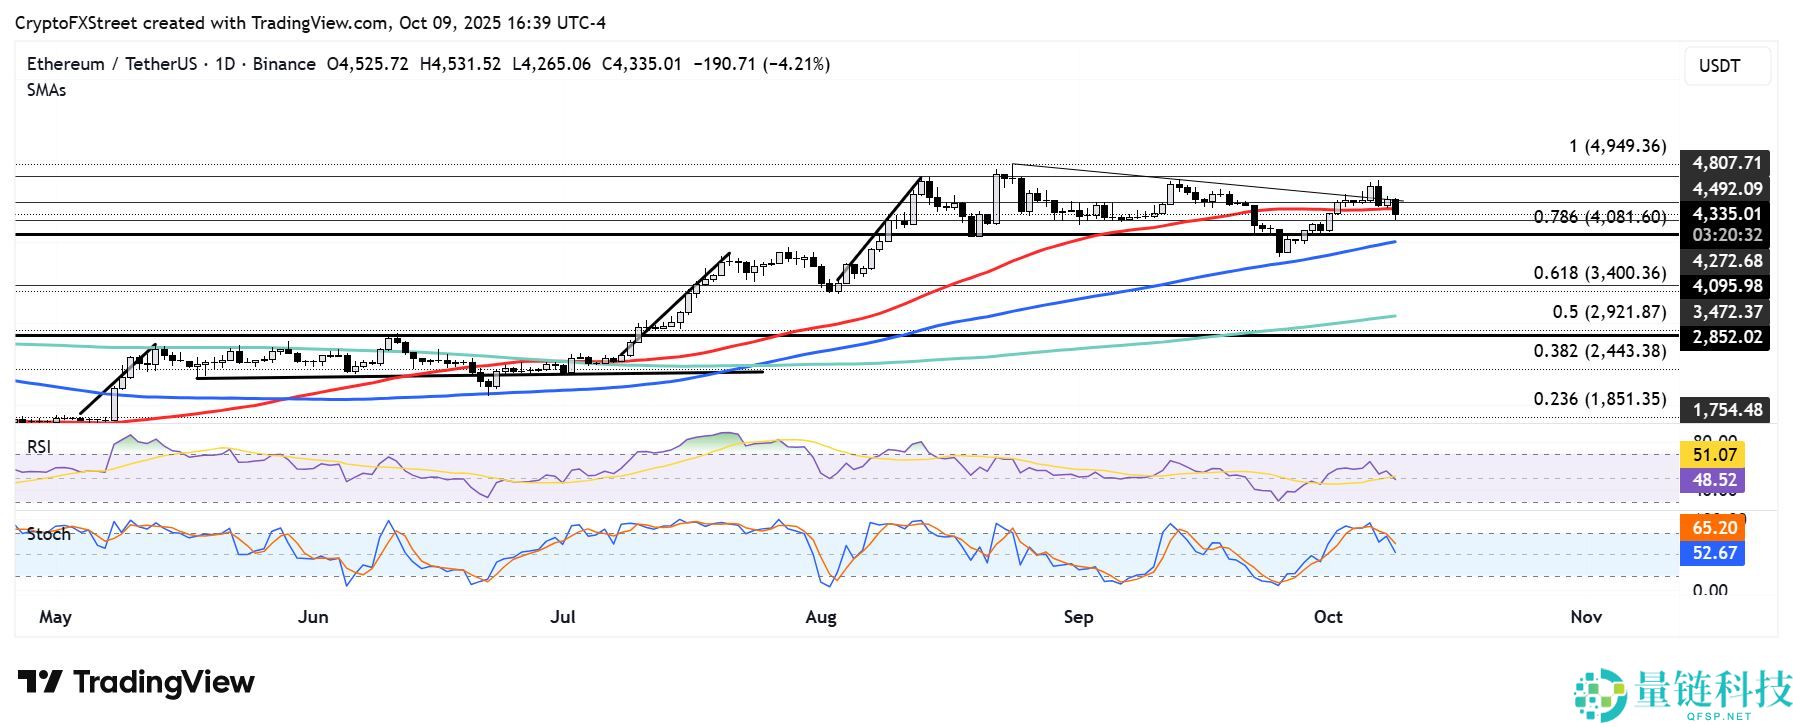Click the current price label 4,335.01

tap(1726, 213)
